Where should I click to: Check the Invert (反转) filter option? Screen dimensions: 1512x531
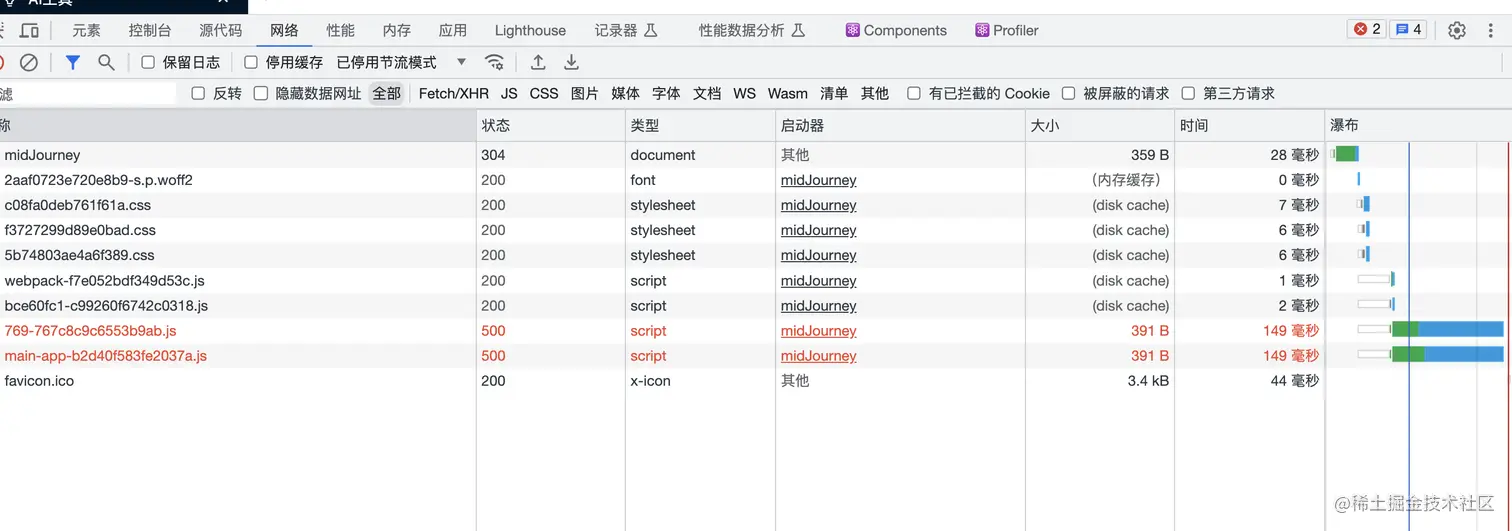coord(198,93)
